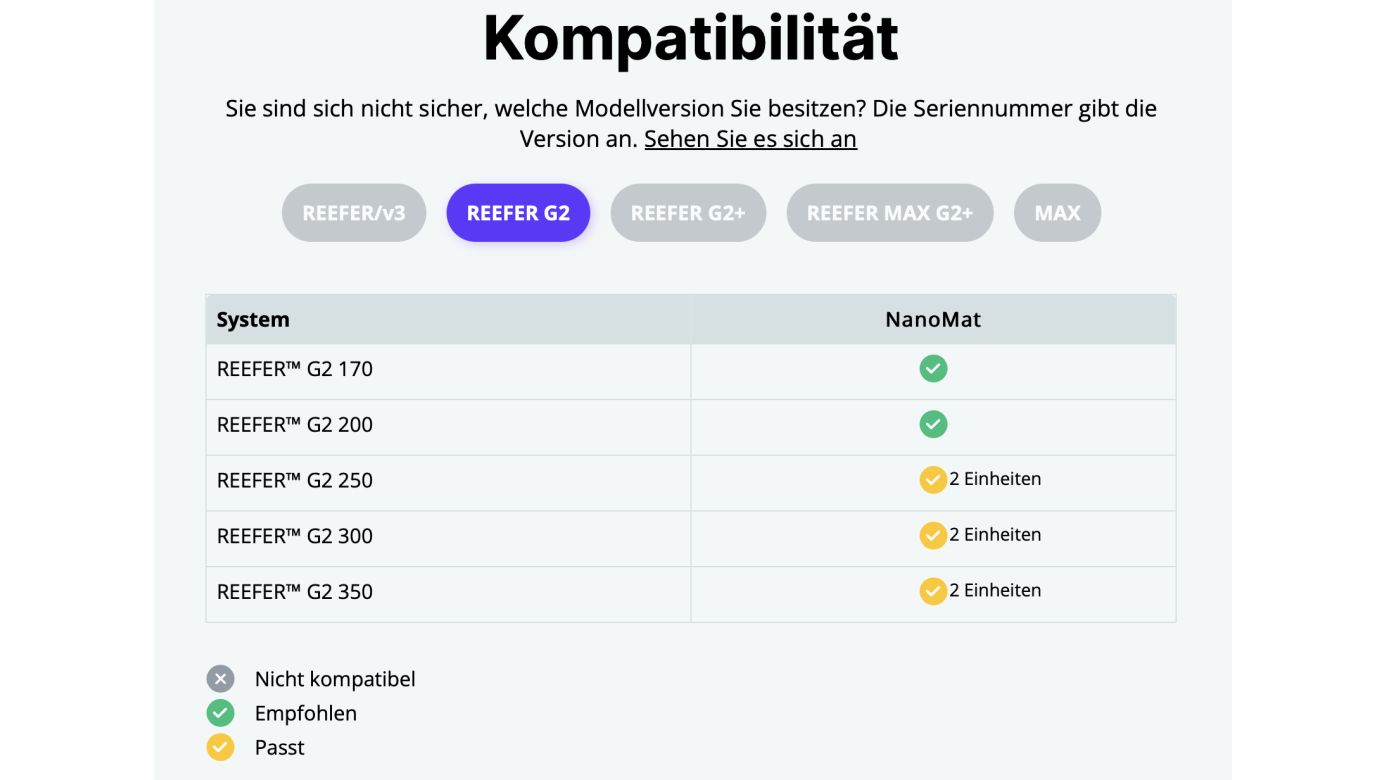The height and width of the screenshot is (780, 1387).
Task: Switch to the MAX tab
Action: tap(1057, 213)
